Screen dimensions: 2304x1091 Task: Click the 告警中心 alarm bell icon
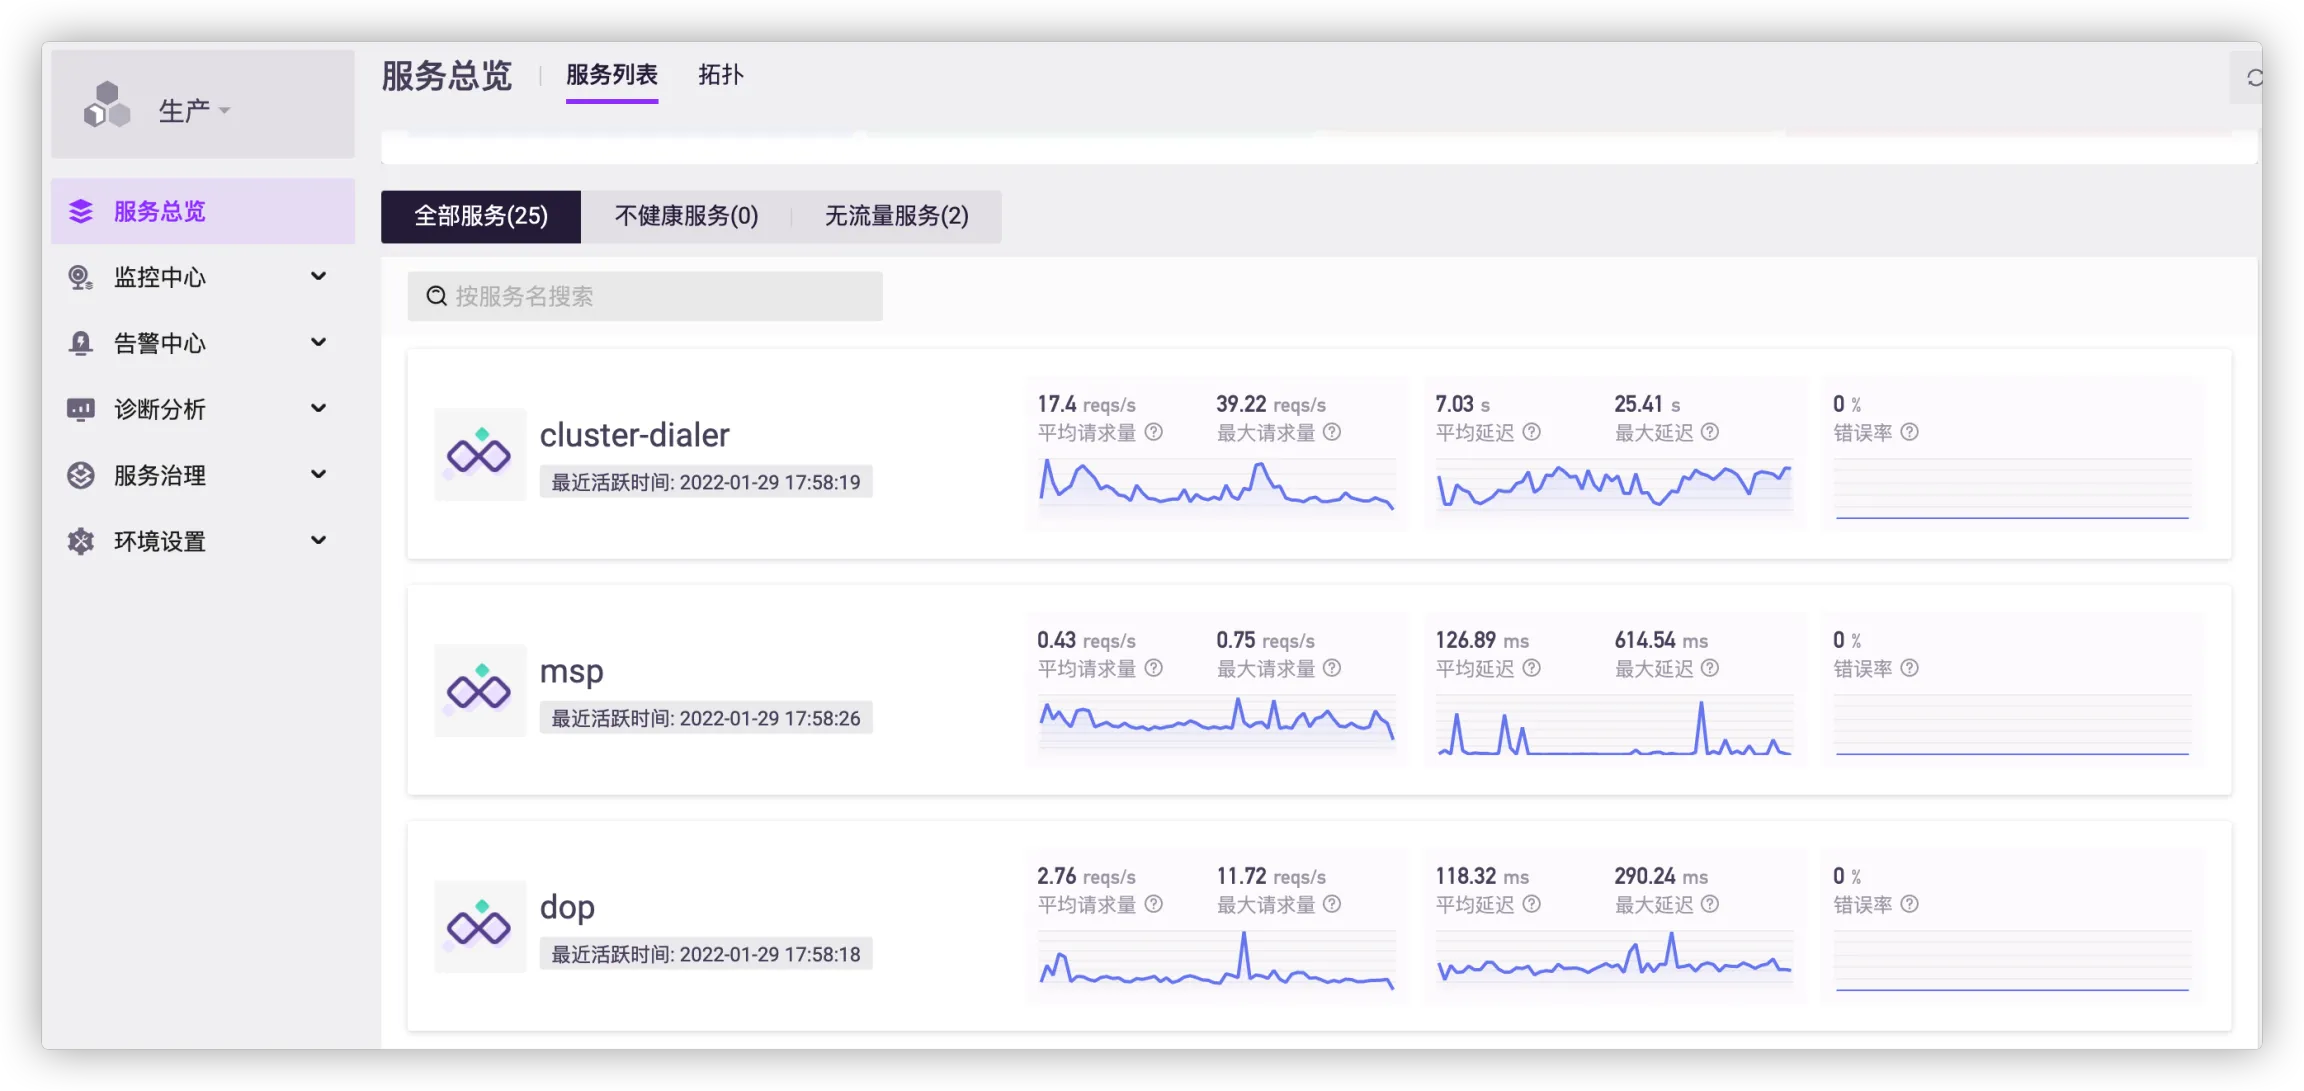pos(80,343)
